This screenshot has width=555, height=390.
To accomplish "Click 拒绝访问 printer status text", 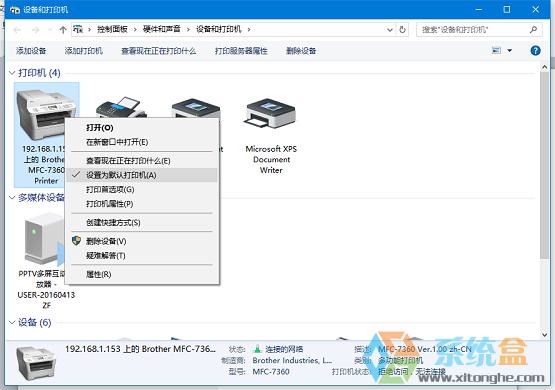I will pos(411,372).
